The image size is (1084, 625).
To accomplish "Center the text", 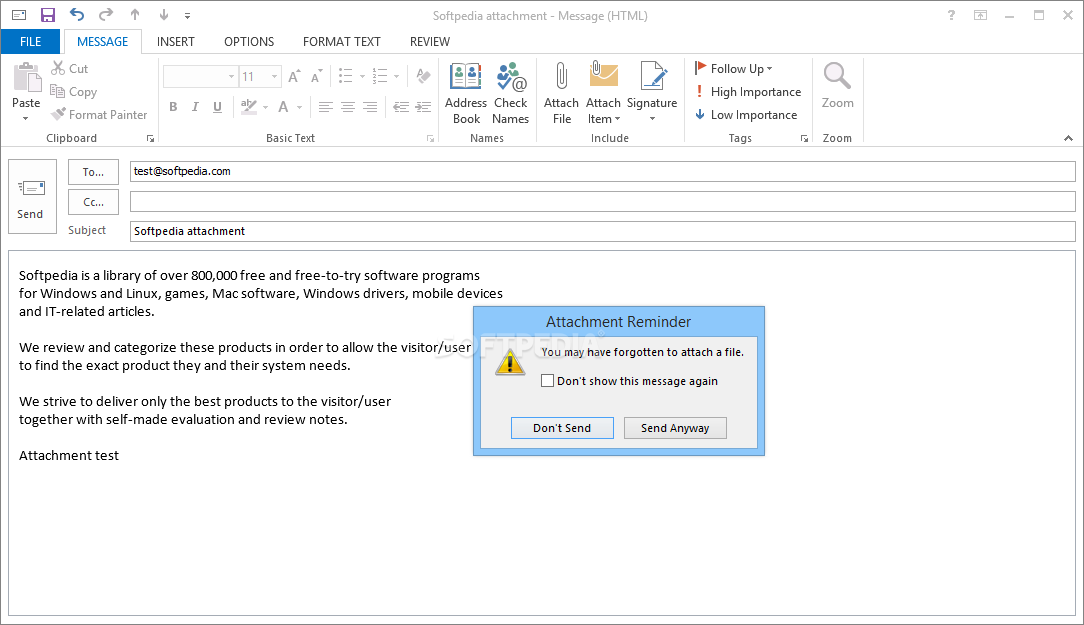I will 348,106.
